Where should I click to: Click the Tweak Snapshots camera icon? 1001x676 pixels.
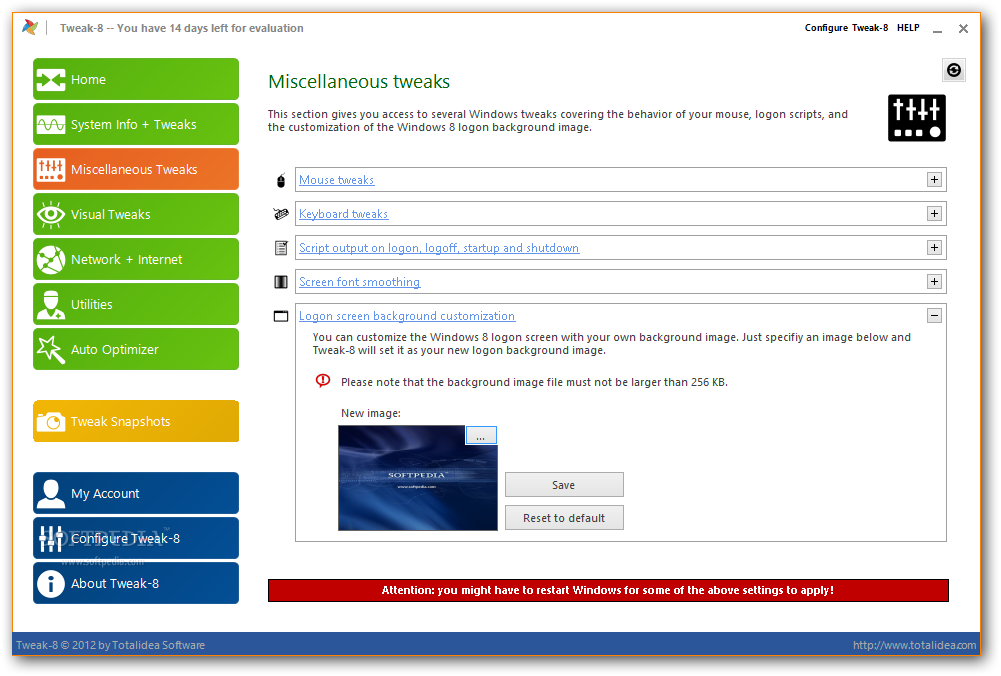(50, 421)
